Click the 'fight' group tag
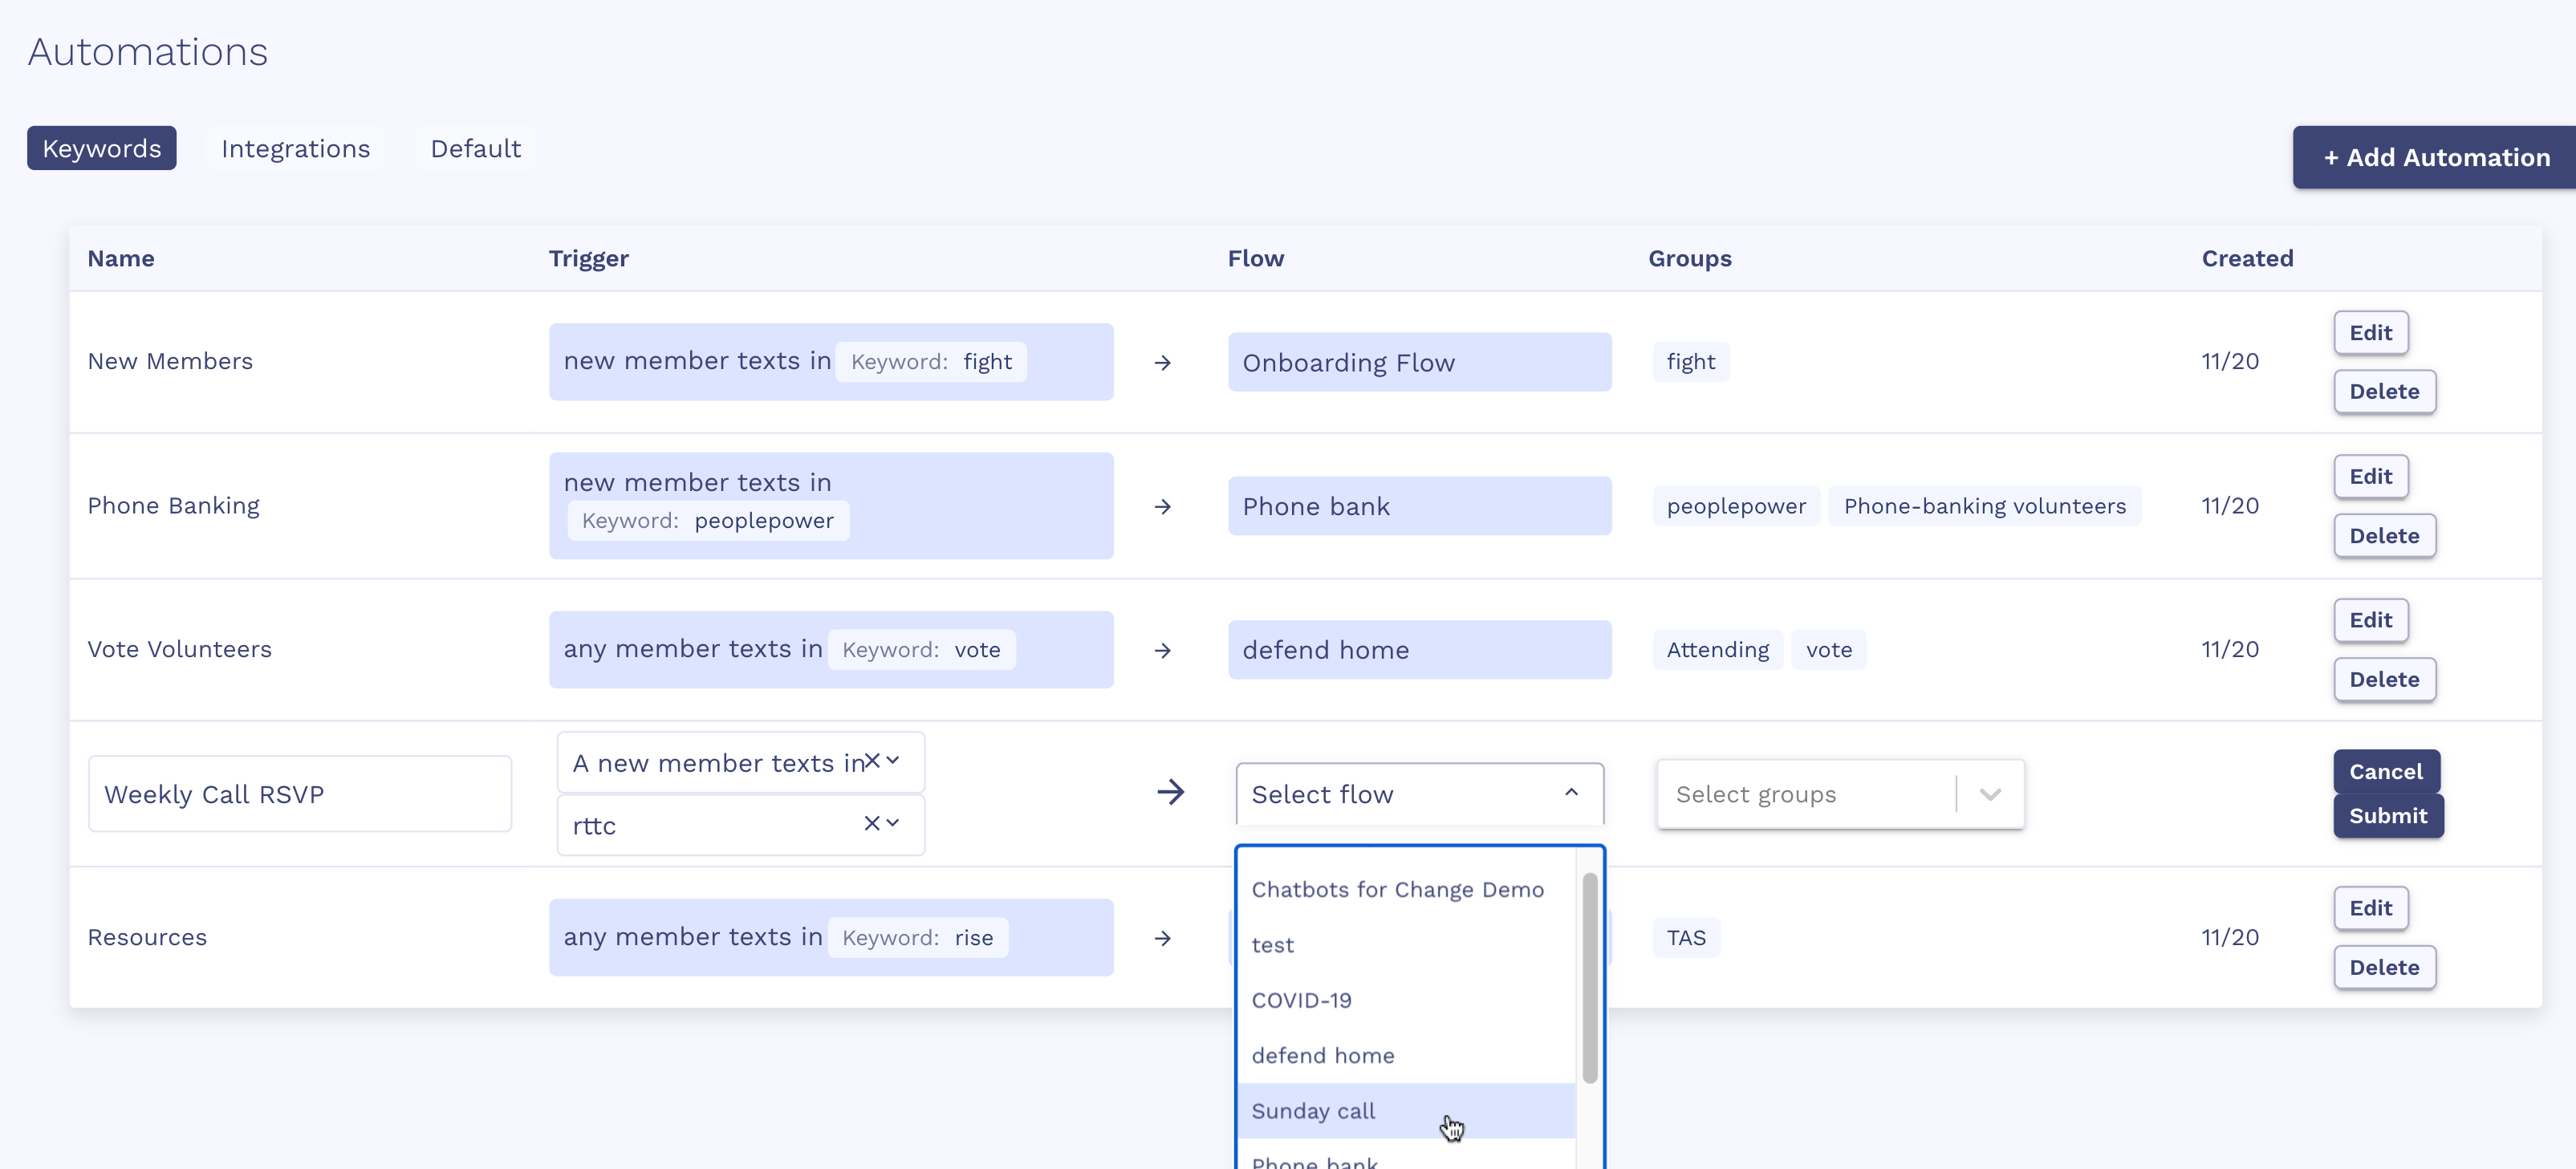Image resolution: width=2576 pixels, height=1169 pixels. pyautogui.click(x=1690, y=362)
